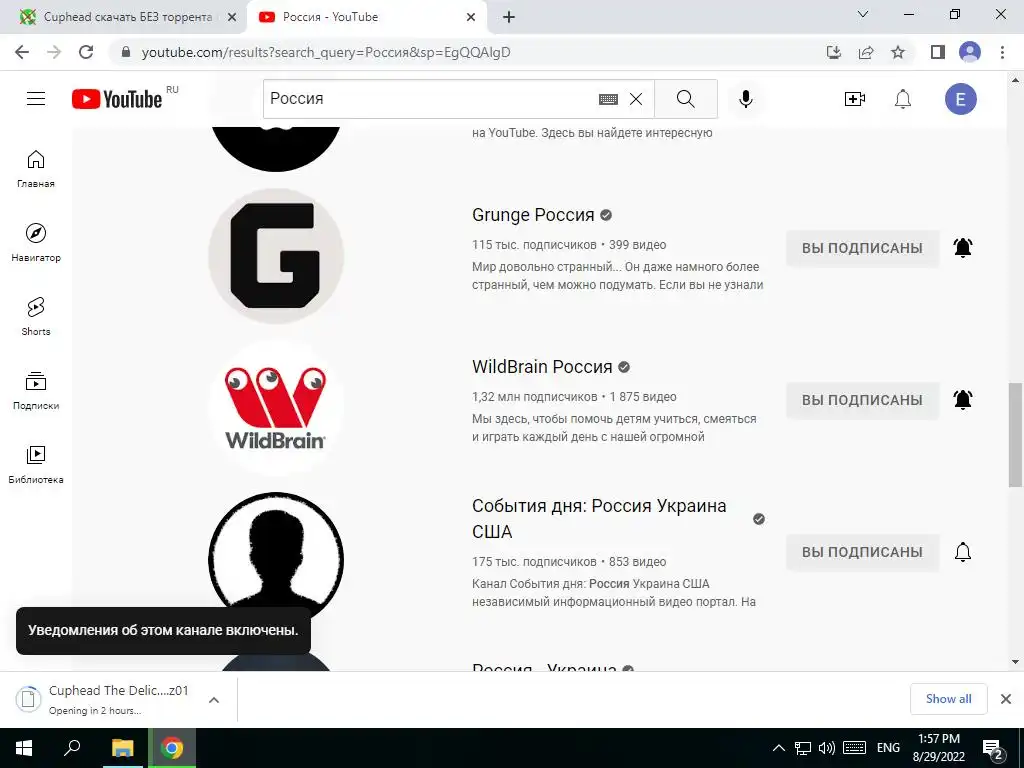The height and width of the screenshot is (768, 1024).
Task: Open the Windows Start menu
Action: (24, 748)
